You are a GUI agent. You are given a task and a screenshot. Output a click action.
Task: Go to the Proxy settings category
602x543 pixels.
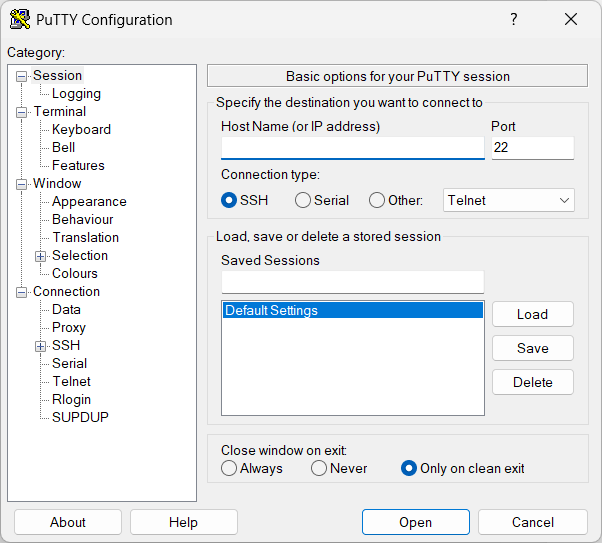click(69, 327)
